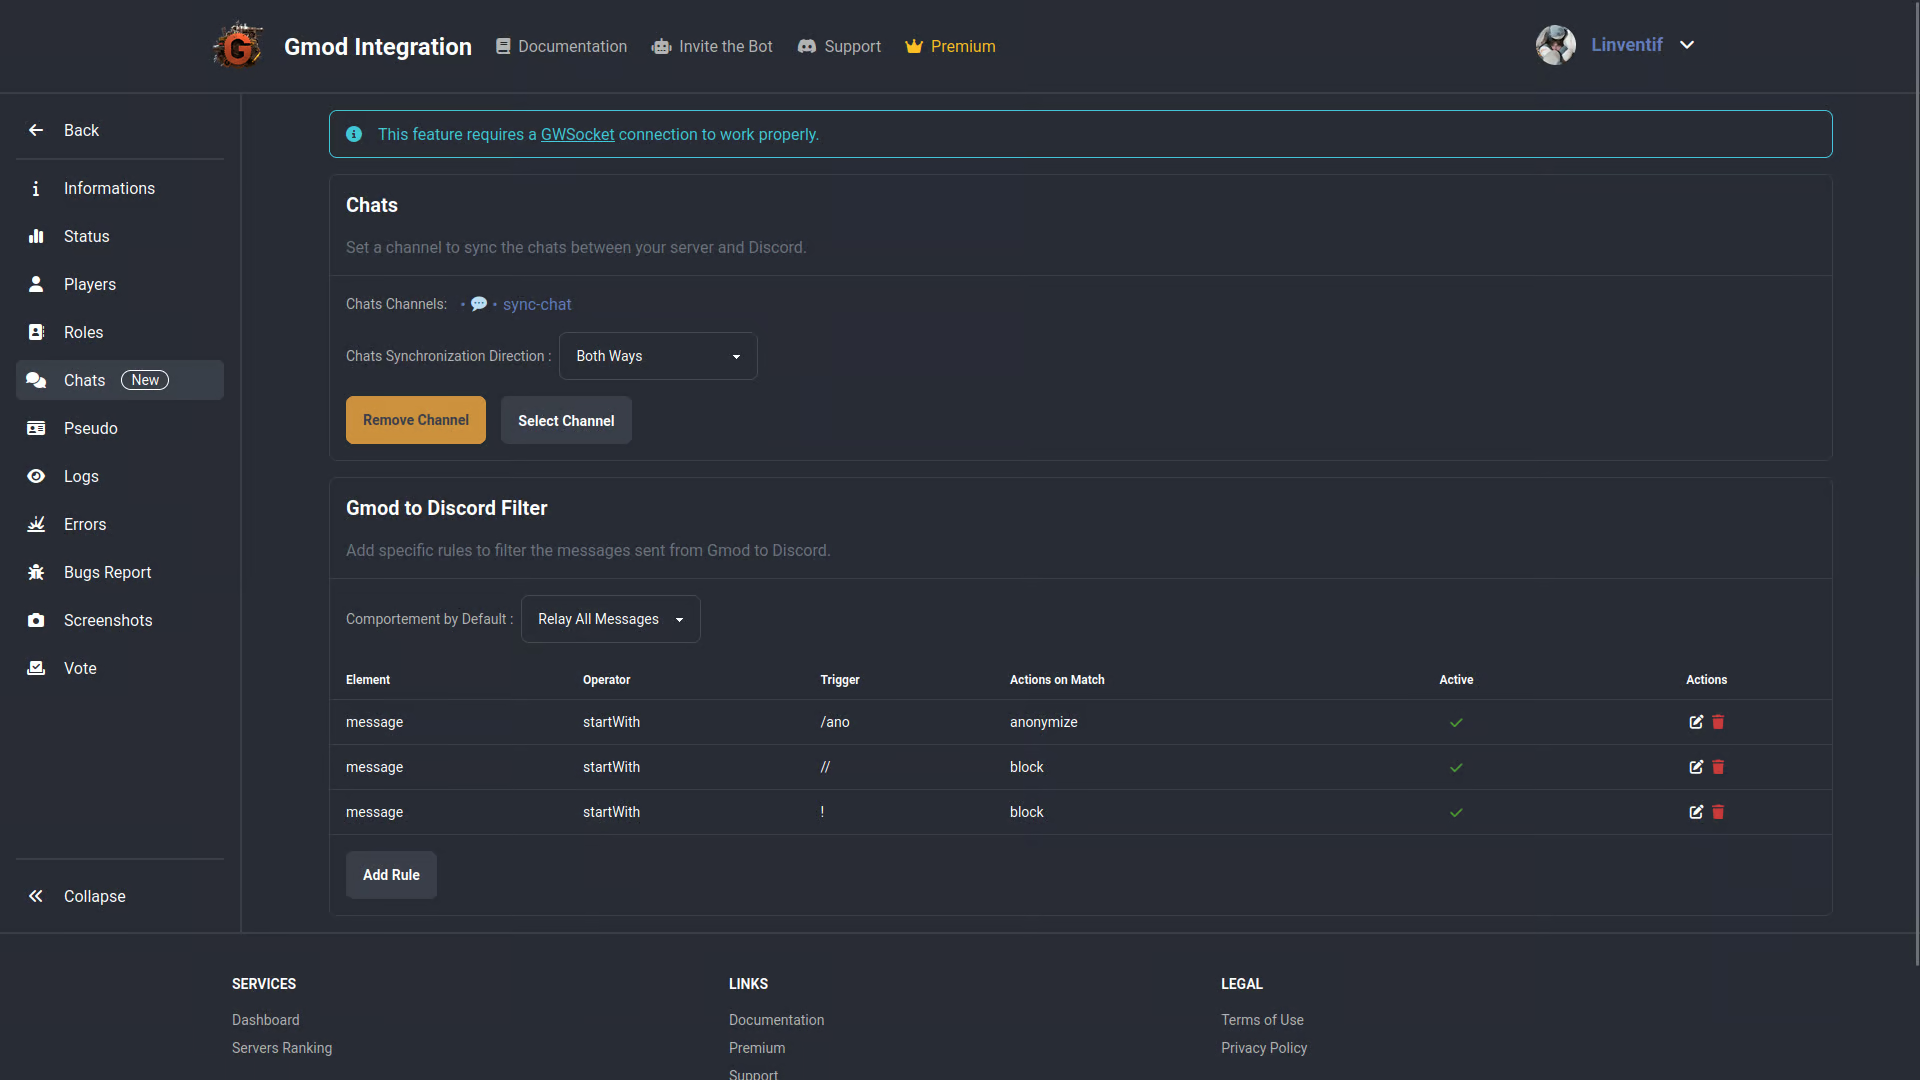The height and width of the screenshot is (1080, 1920).
Task: Toggle active checkmark for the // rule
Action: (x=1456, y=767)
